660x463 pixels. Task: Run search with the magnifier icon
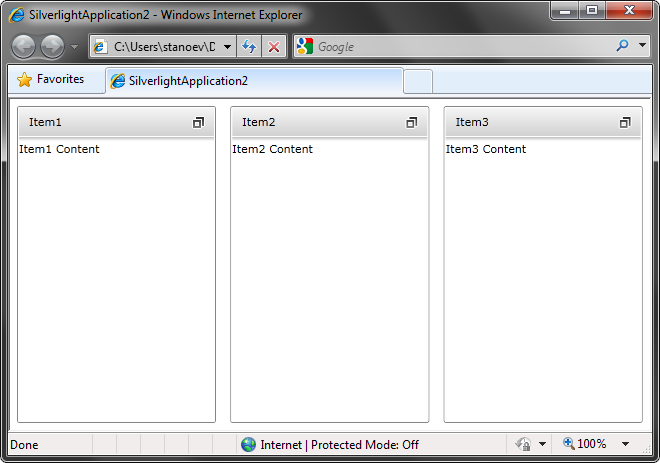tap(622, 45)
